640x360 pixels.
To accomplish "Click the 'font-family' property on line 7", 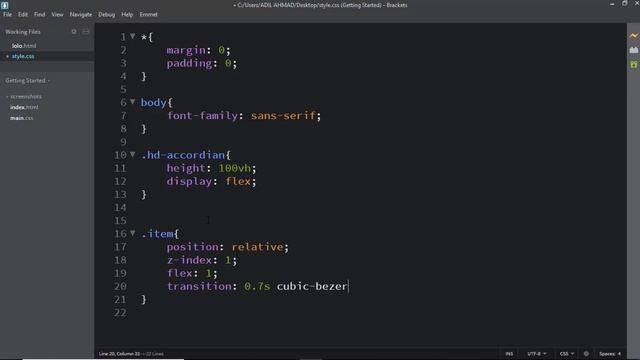I will 202,116.
